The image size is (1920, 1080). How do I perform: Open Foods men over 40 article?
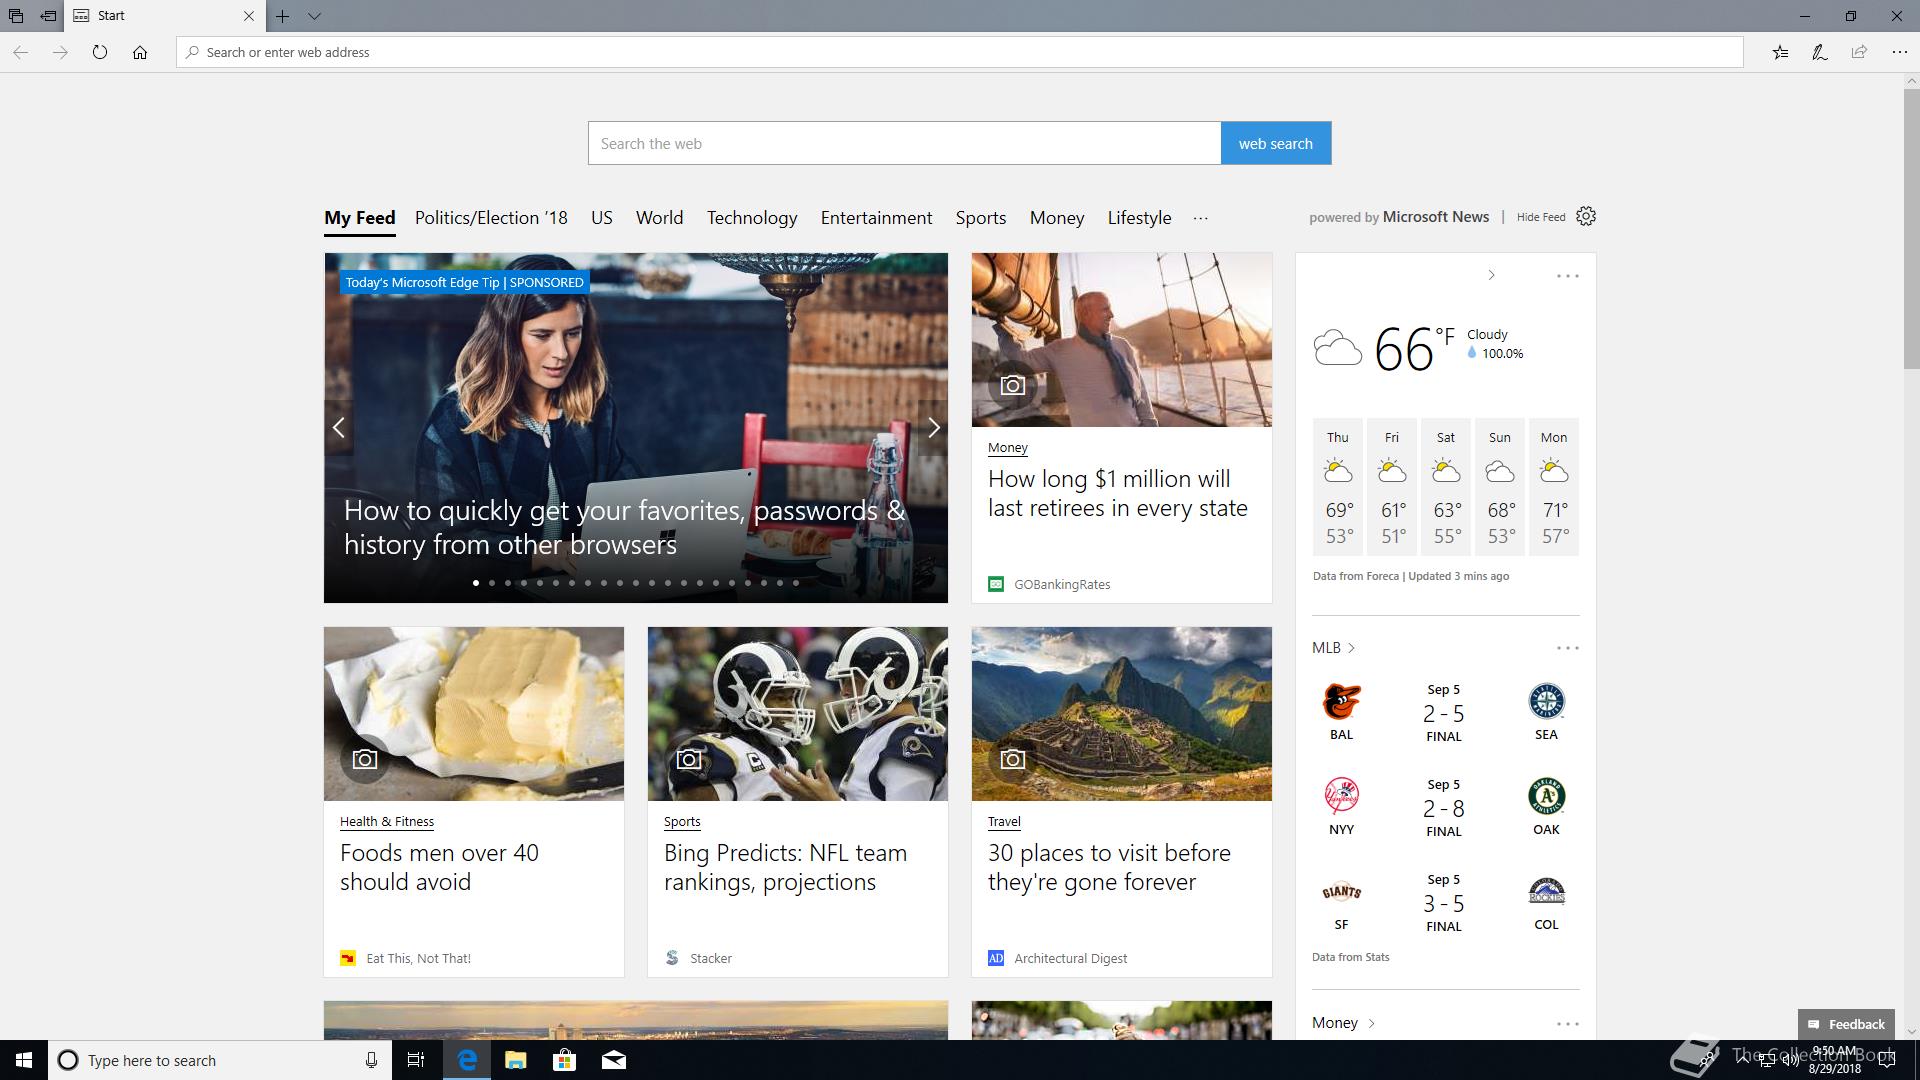click(439, 867)
